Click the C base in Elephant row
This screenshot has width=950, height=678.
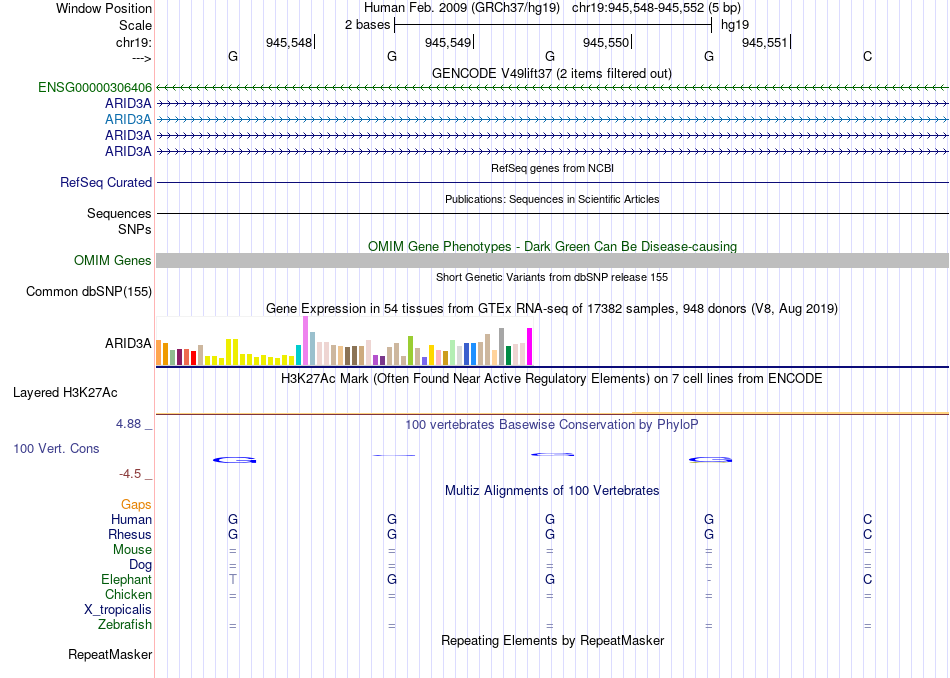[x=868, y=579]
